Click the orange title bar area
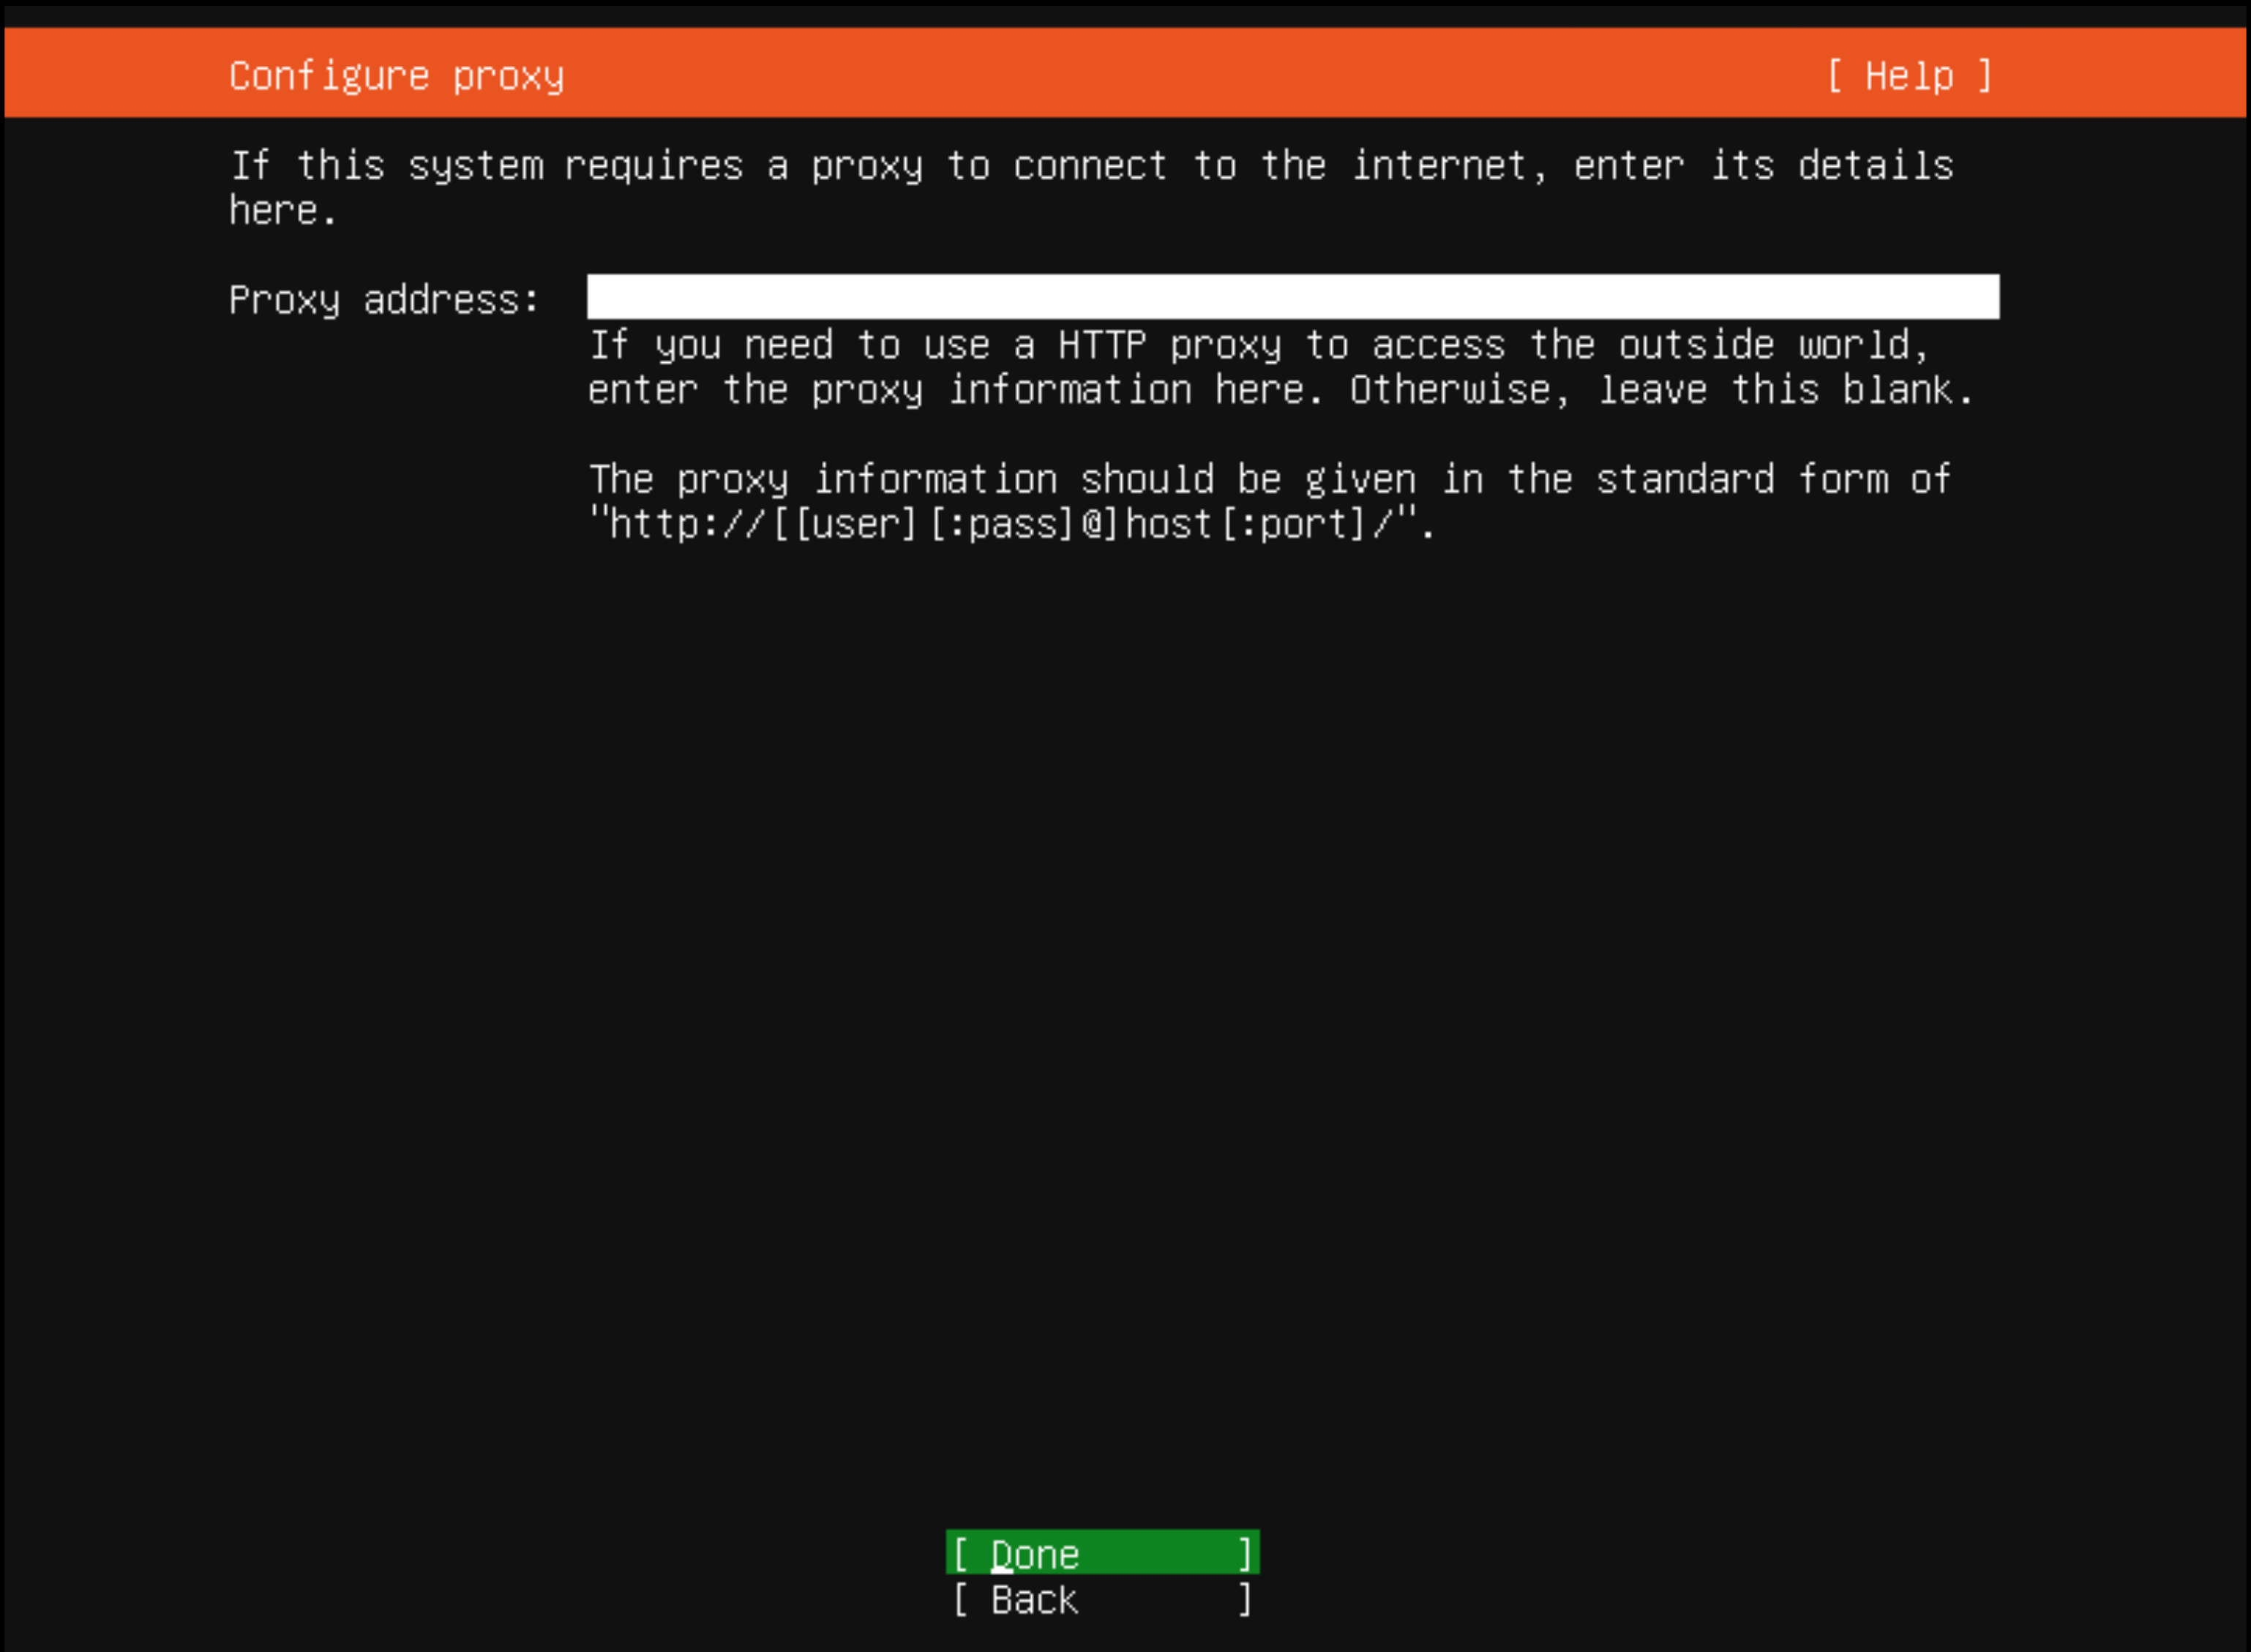 point(1125,73)
